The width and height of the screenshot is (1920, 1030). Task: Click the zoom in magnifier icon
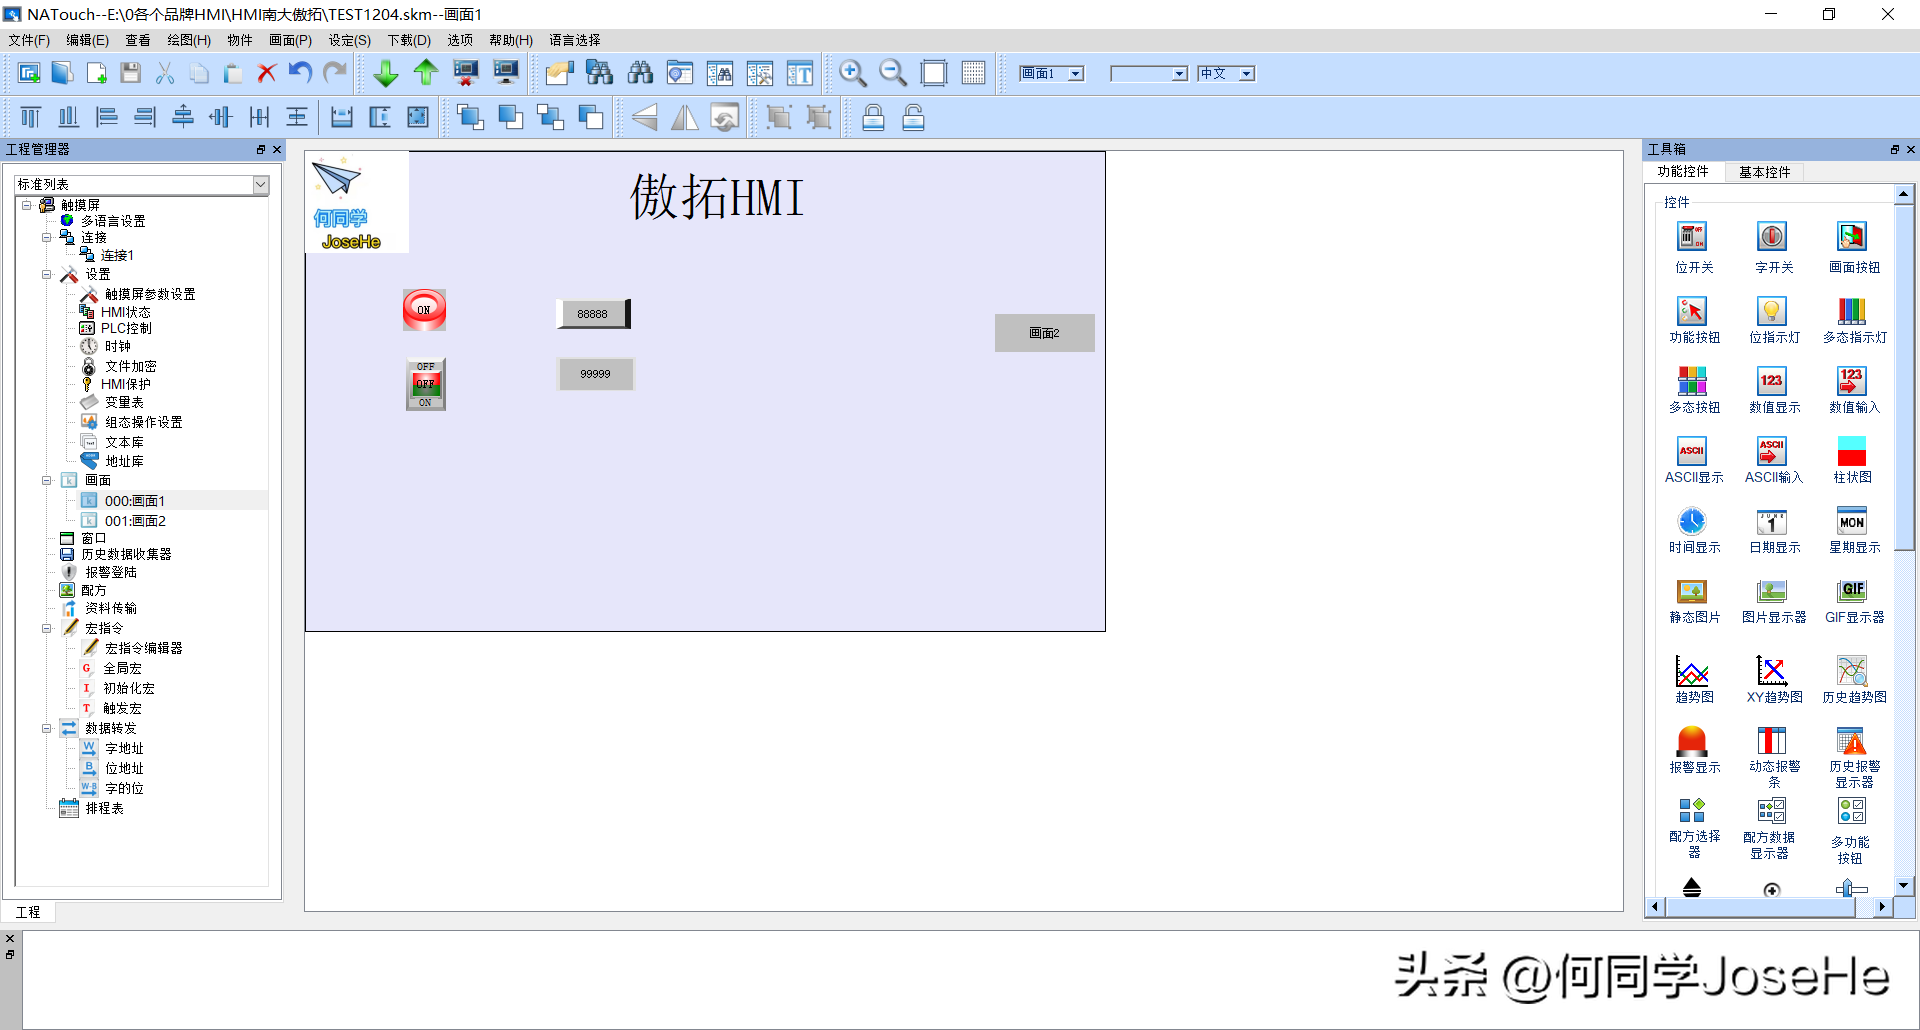coord(852,73)
